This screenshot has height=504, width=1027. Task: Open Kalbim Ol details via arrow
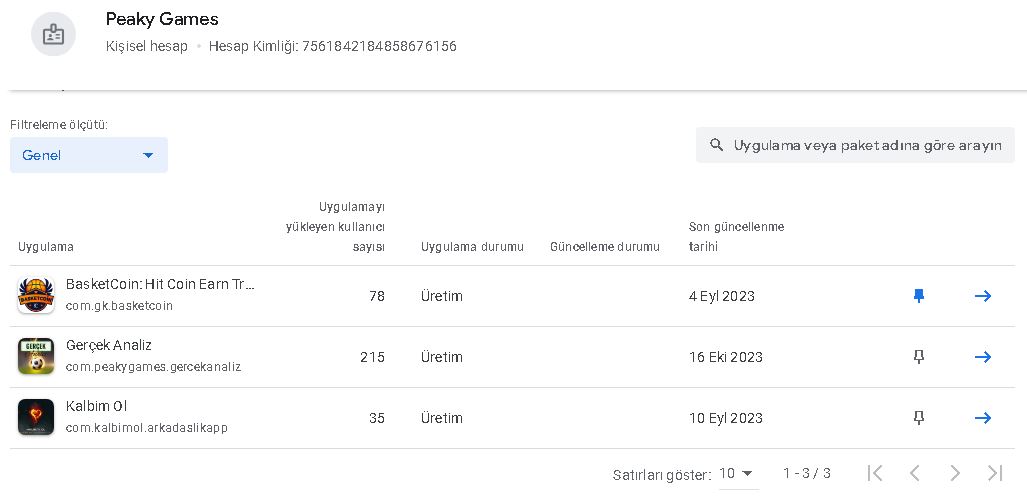click(x=982, y=418)
